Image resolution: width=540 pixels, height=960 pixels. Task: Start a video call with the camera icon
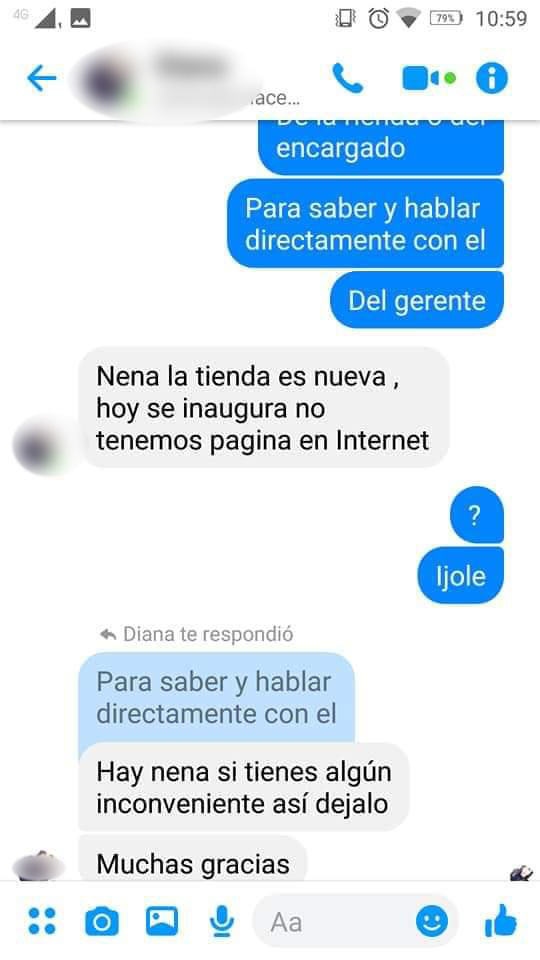click(x=428, y=78)
